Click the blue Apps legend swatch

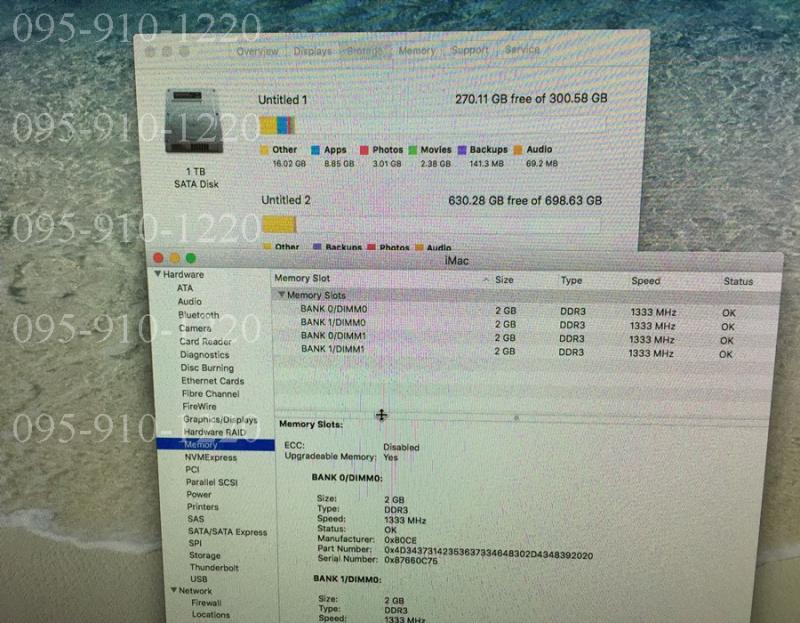(x=315, y=150)
